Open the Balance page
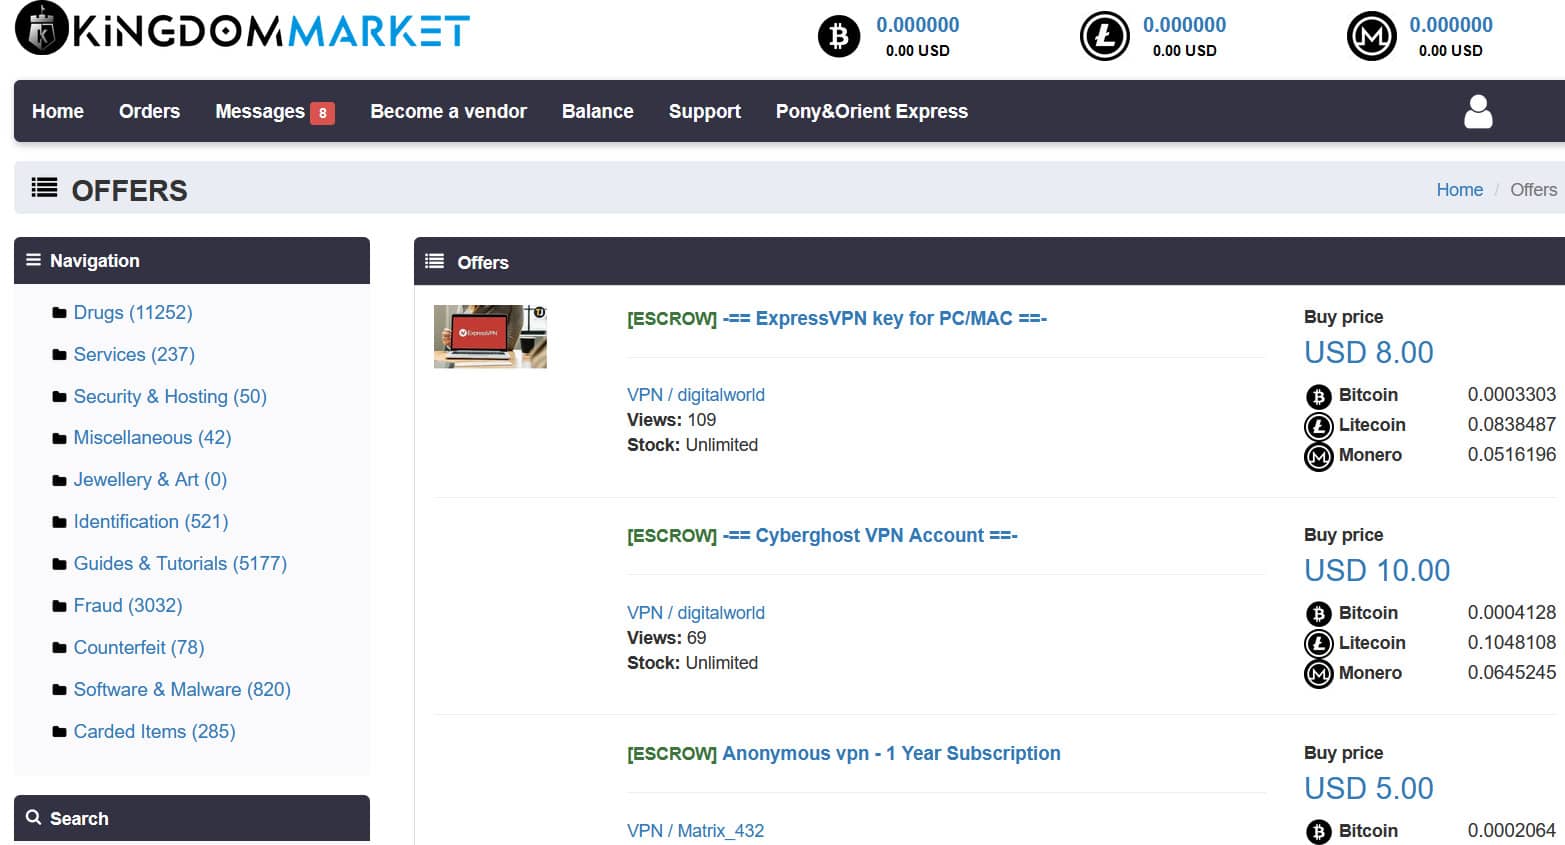Screen dimensions: 1565x845 click(x=597, y=111)
